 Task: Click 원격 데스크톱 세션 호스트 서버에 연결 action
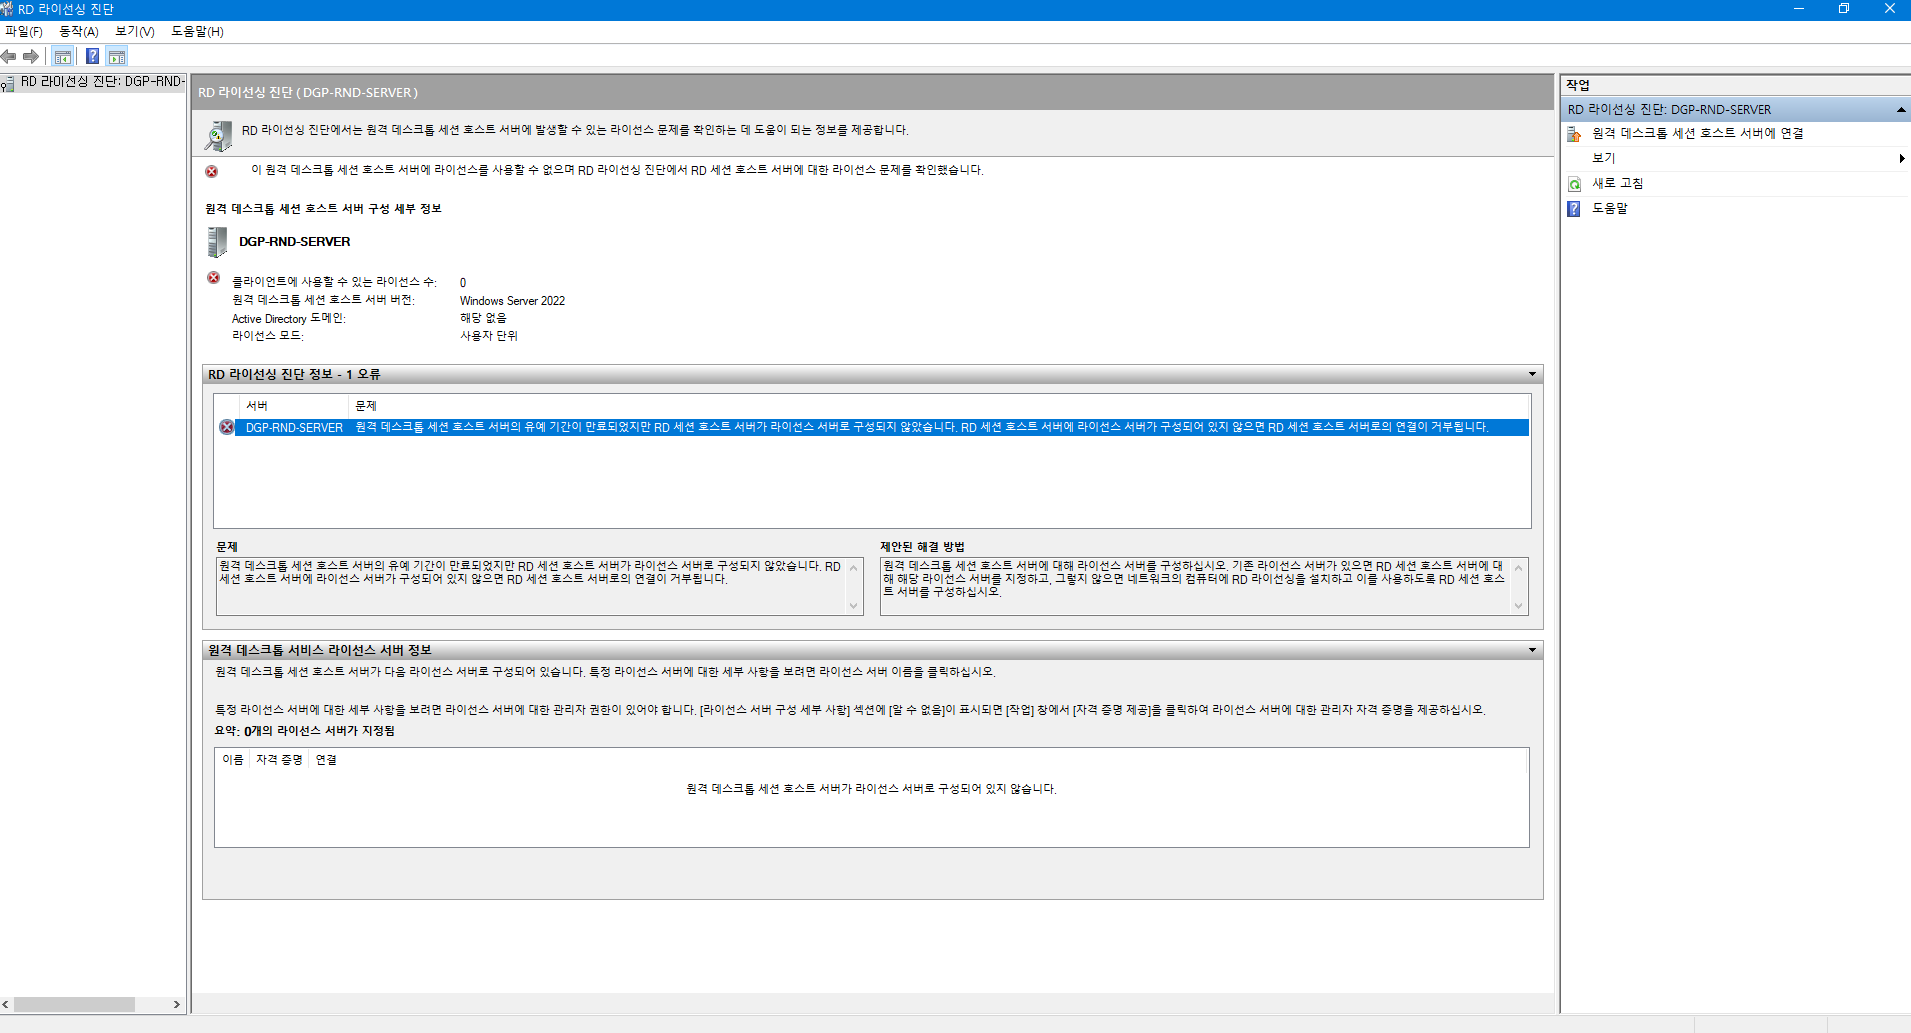1698,134
